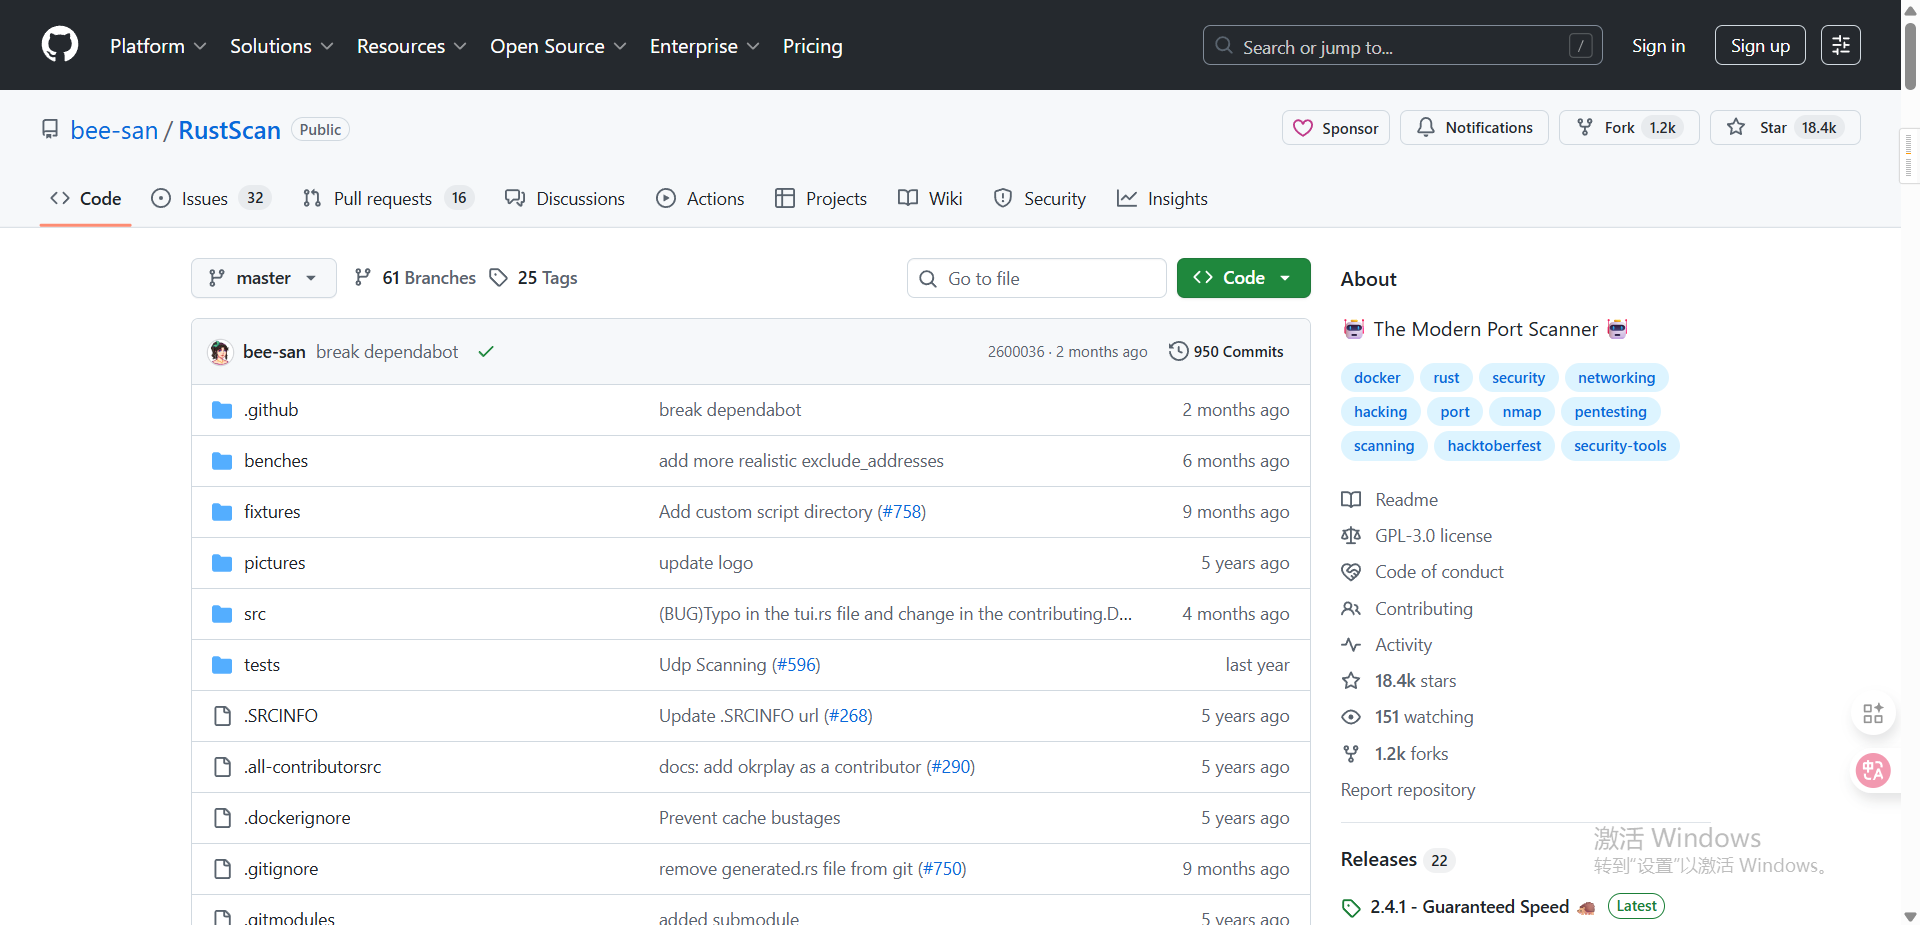Viewport: 1920px width, 925px height.
Task: Star the RustScan repository
Action: pos(1785,128)
